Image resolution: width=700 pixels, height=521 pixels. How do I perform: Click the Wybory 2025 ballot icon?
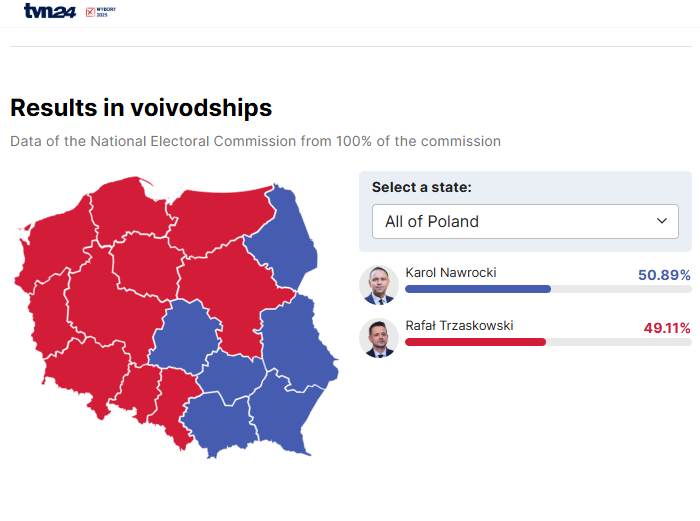point(90,13)
